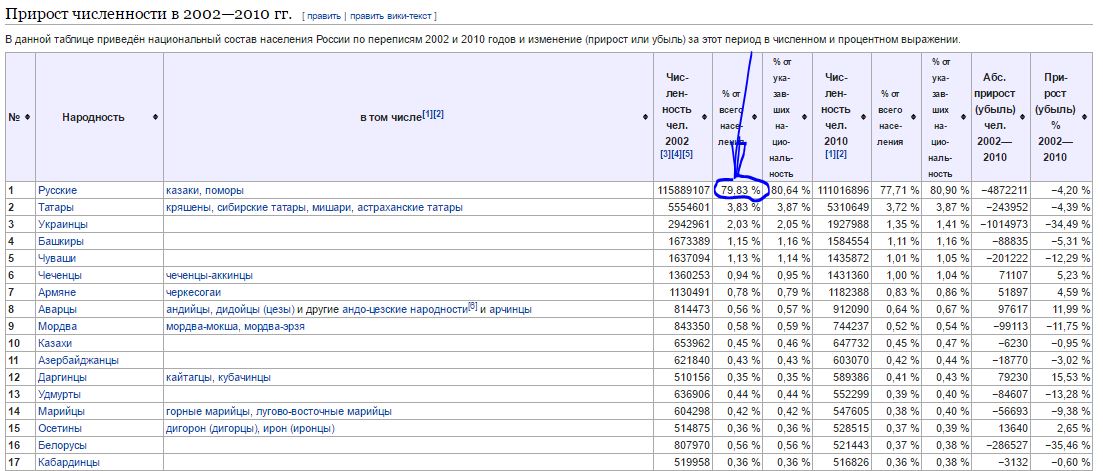This screenshot has width=1103, height=471.
Task: Follow the 'кайтагцы' link
Action: point(188,377)
